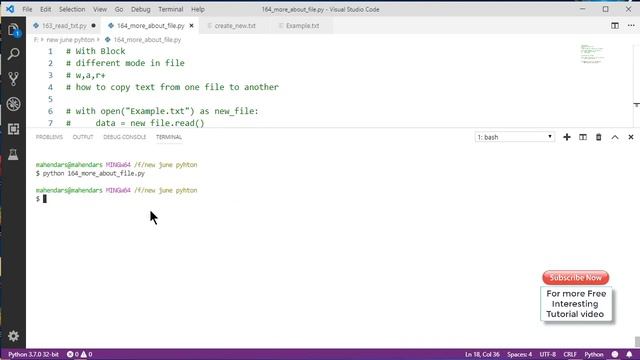The height and width of the screenshot is (360, 640).
Task: Open the Manage gear settings
Action: pos(13,336)
